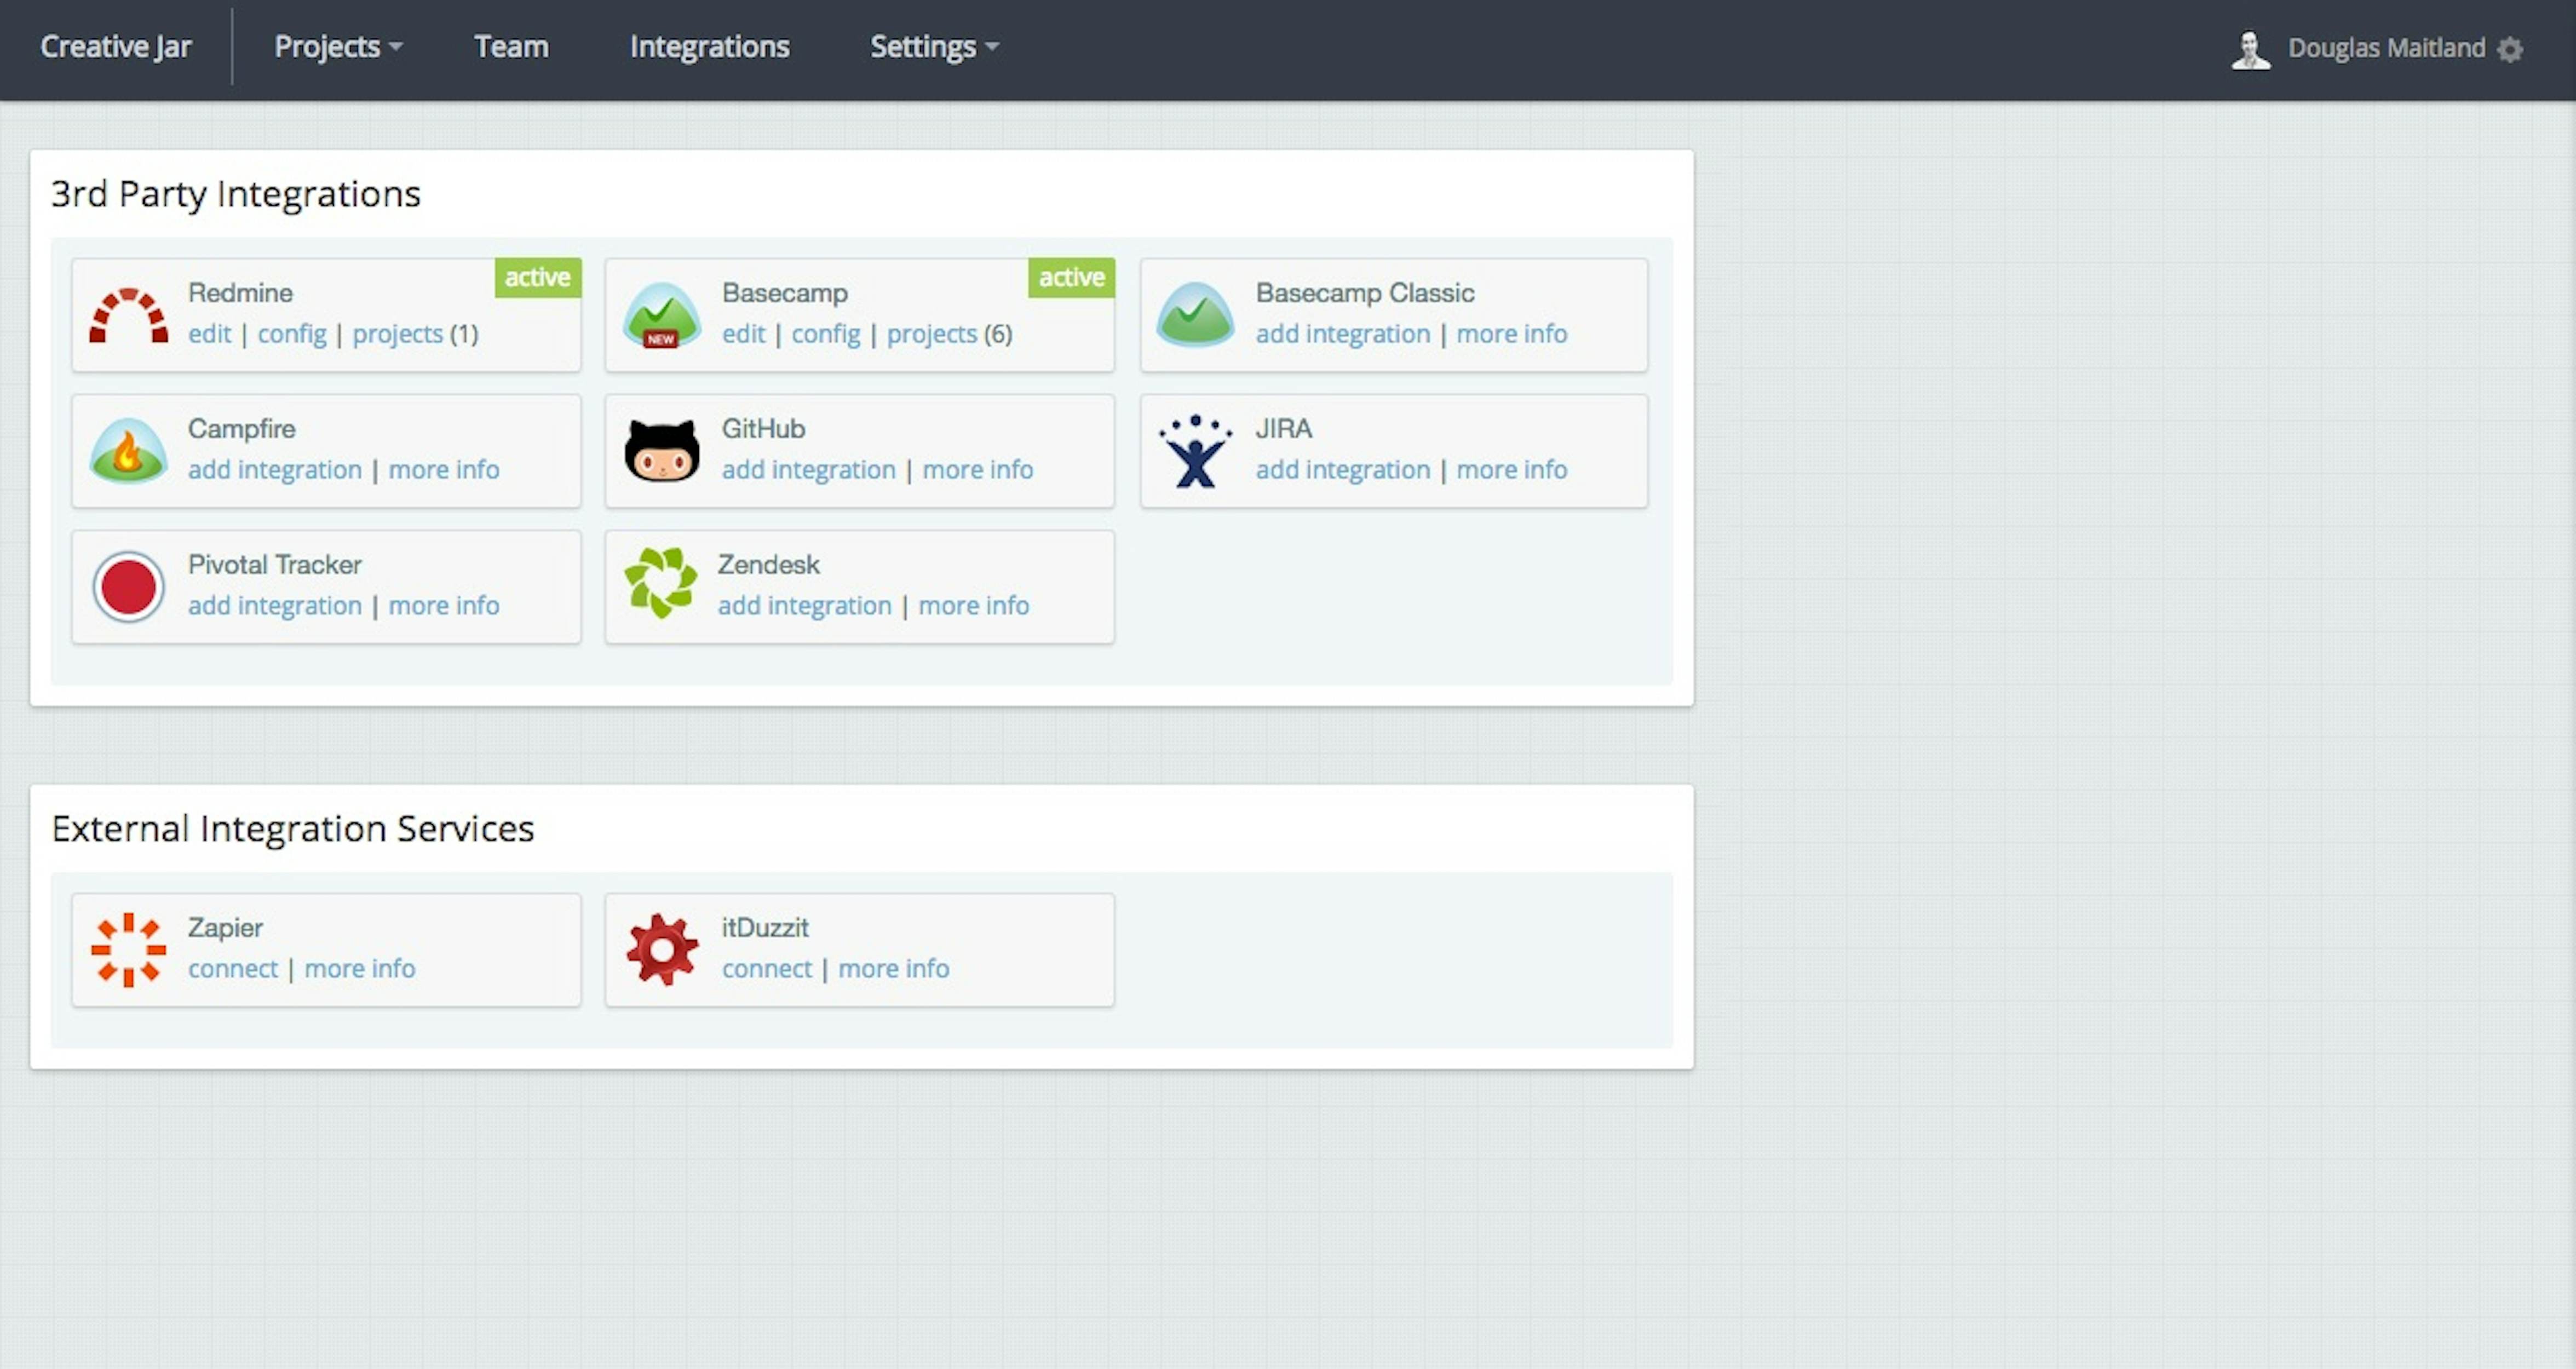Viewport: 2576px width, 1369px height.
Task: Click the active badge on Basecamp card
Action: tap(1070, 278)
